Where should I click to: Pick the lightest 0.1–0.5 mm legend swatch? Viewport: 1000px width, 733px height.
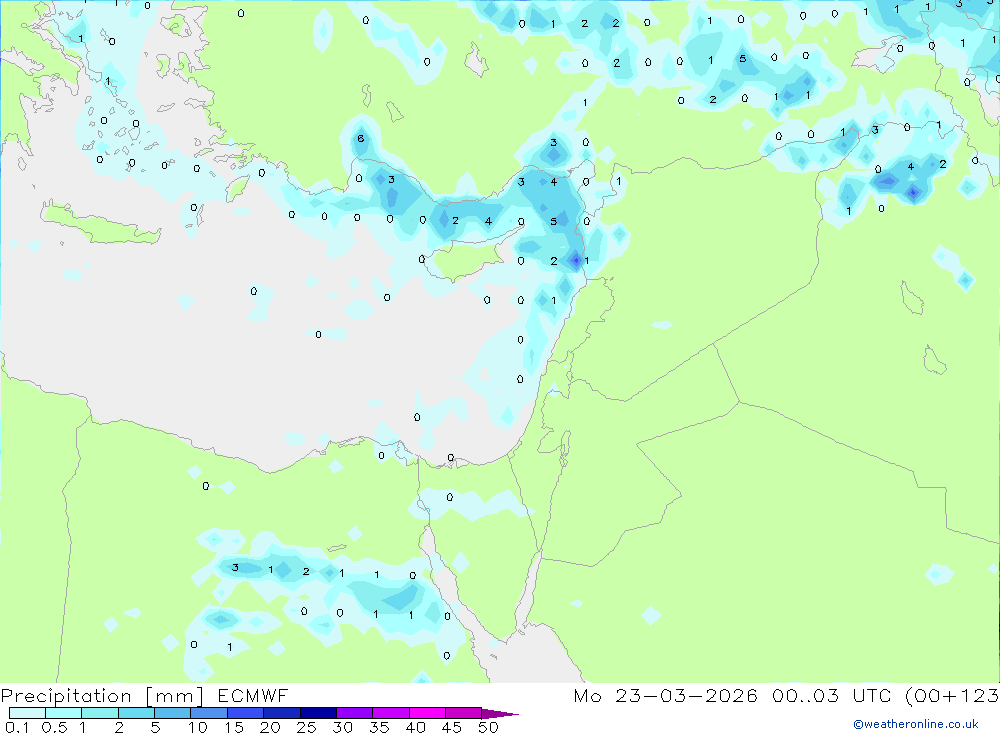pyautogui.click(x=27, y=713)
